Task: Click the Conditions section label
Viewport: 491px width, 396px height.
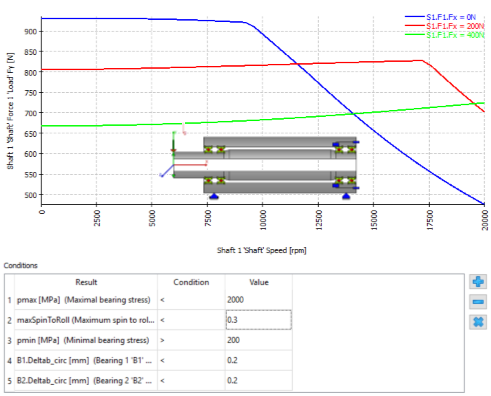Action: (21, 265)
